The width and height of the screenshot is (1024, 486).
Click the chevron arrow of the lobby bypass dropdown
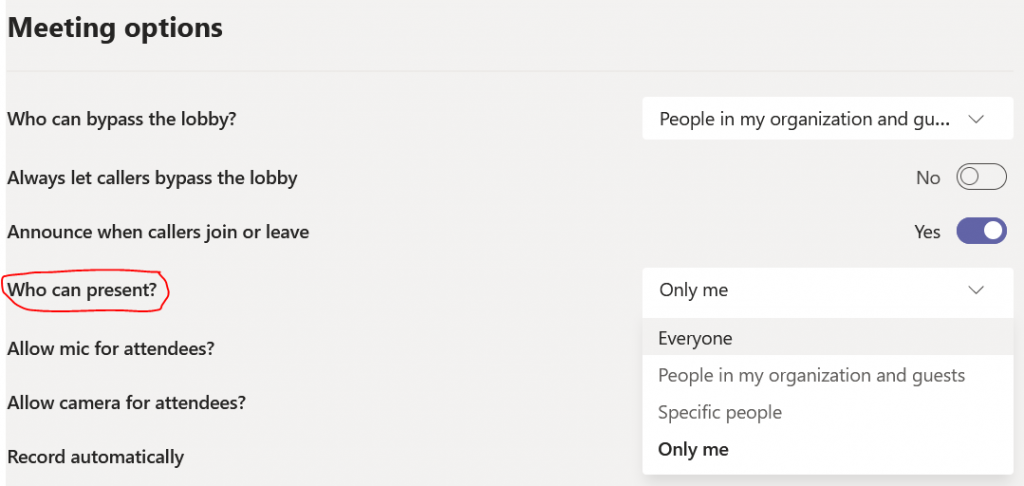tap(976, 119)
